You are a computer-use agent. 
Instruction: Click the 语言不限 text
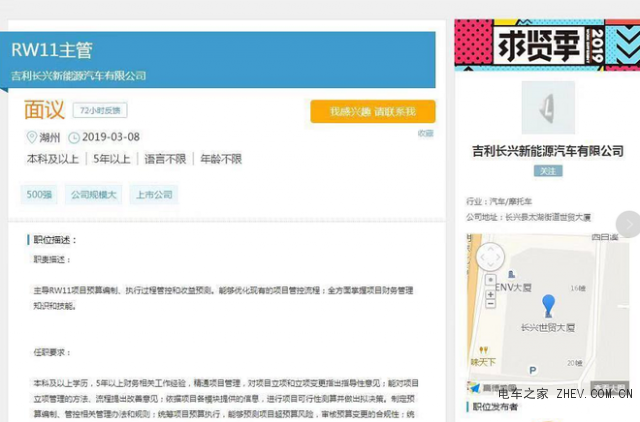click(x=165, y=159)
